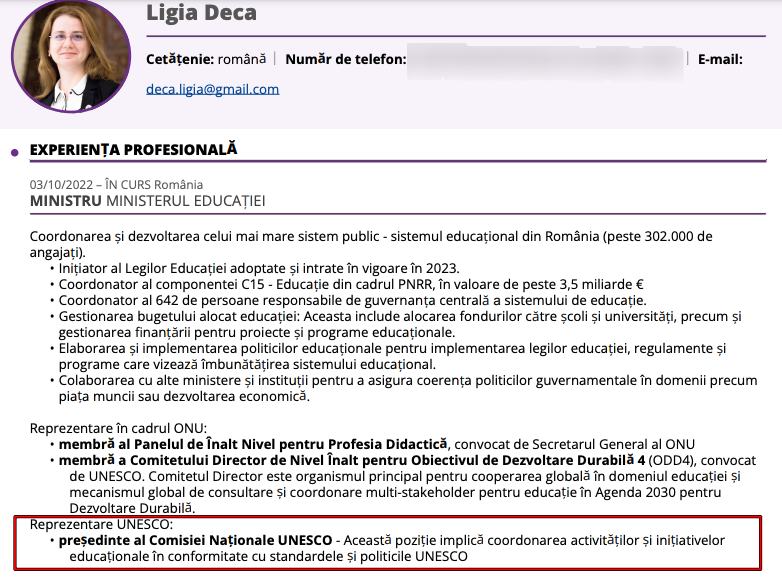Click the purple bullet beside Experiența Profesională
The image size is (782, 578).
point(14,152)
